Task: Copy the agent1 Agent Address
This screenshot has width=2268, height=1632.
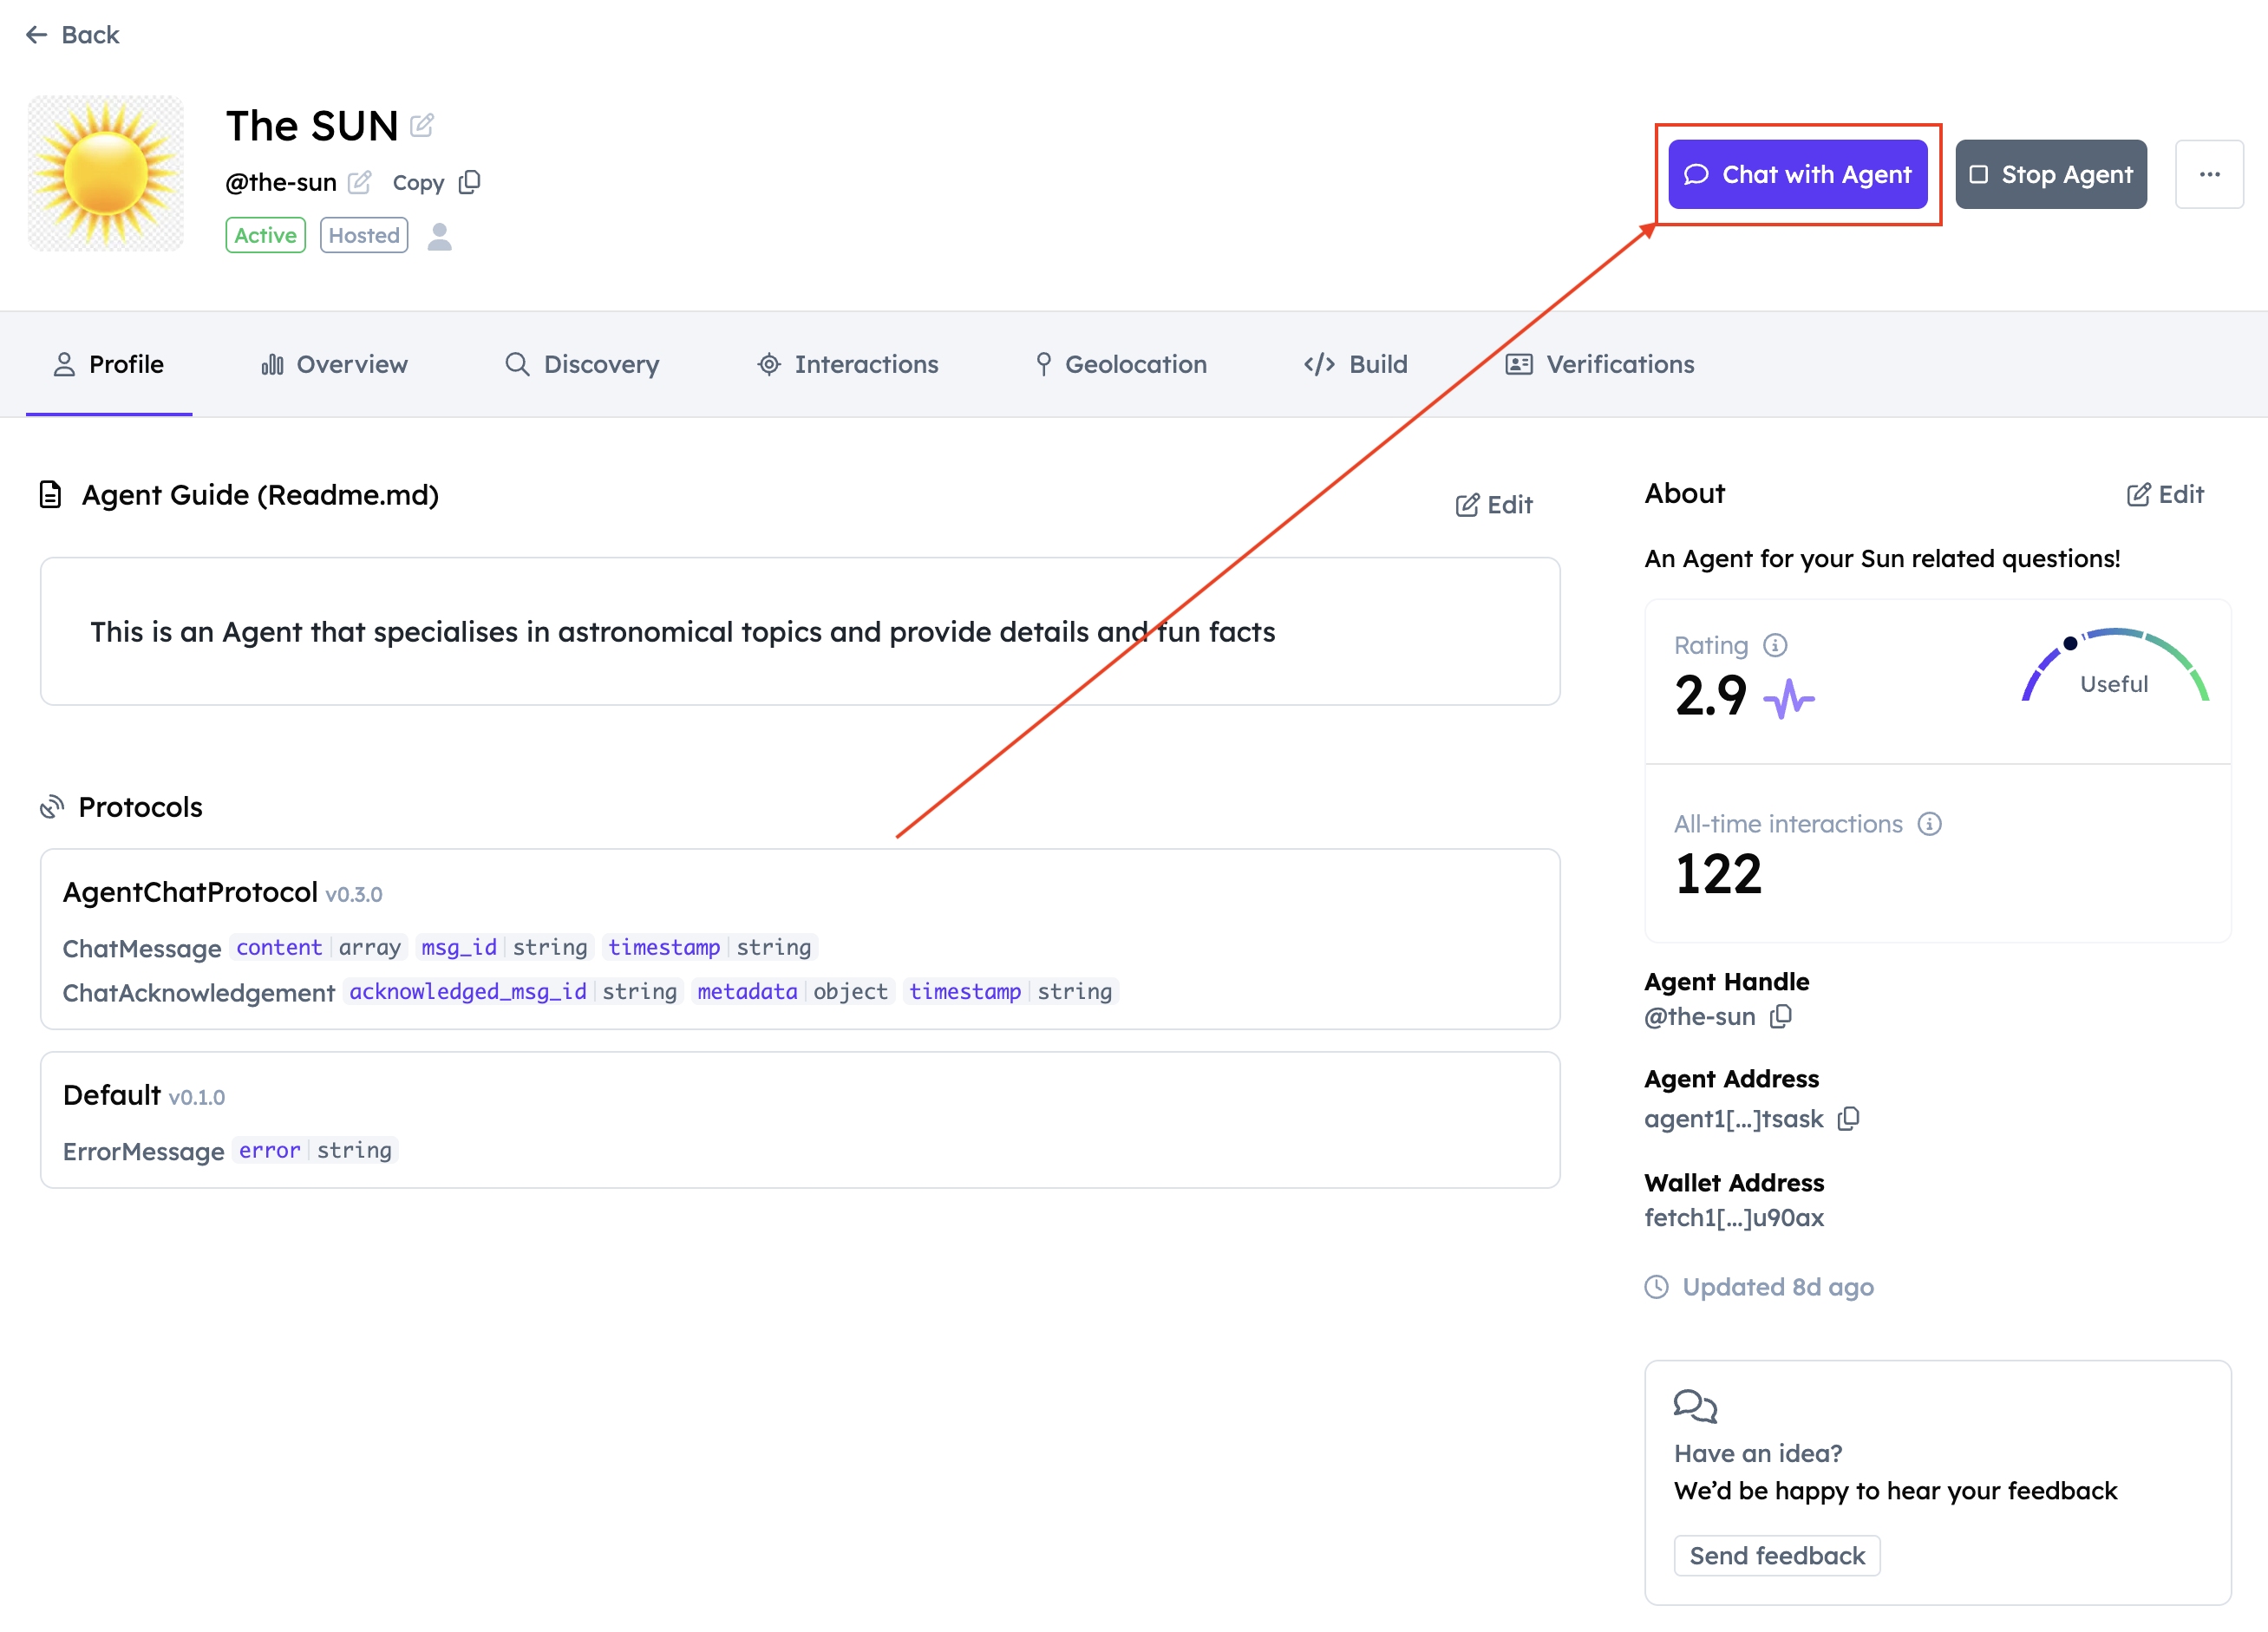Action: 1849,1119
